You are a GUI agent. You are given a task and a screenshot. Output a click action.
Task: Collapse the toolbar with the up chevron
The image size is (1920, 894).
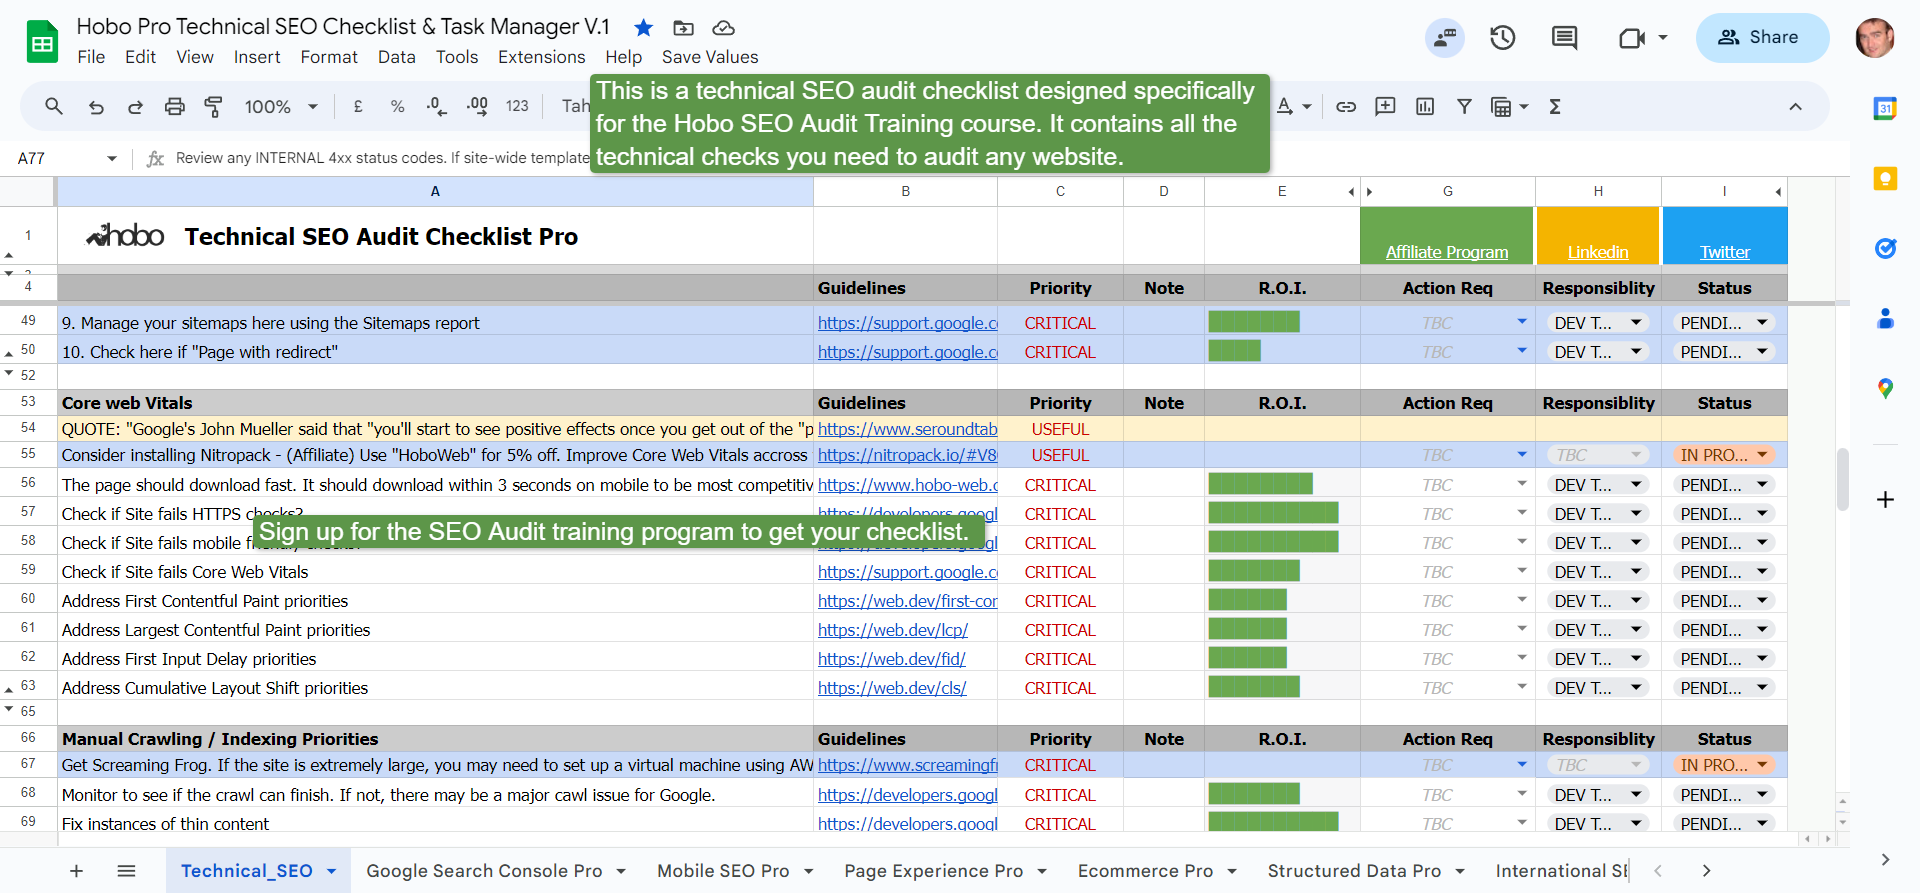pos(1795,107)
